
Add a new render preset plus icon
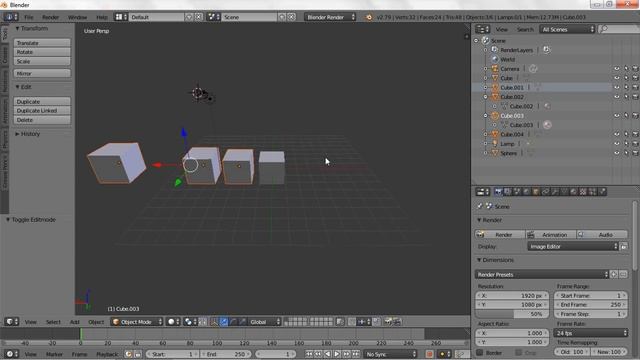[613, 275]
